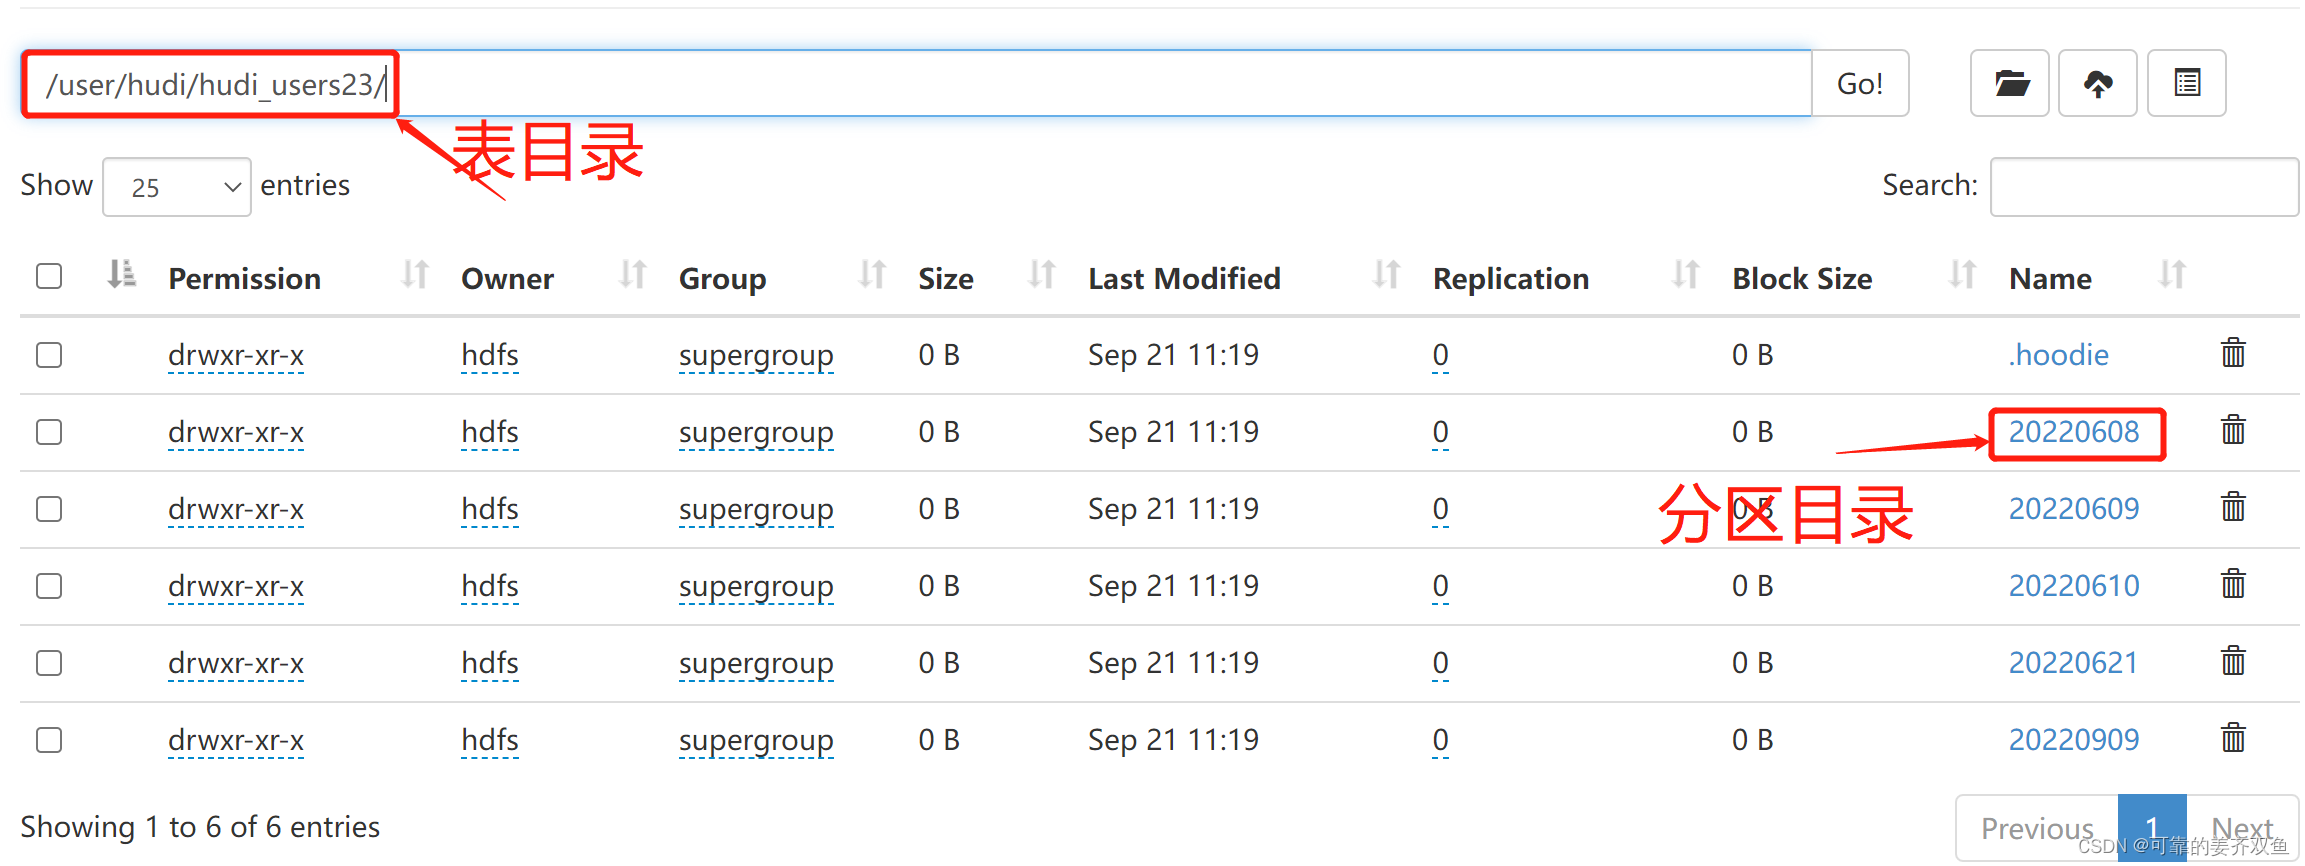Check the box for 20220608 row

tap(49, 432)
